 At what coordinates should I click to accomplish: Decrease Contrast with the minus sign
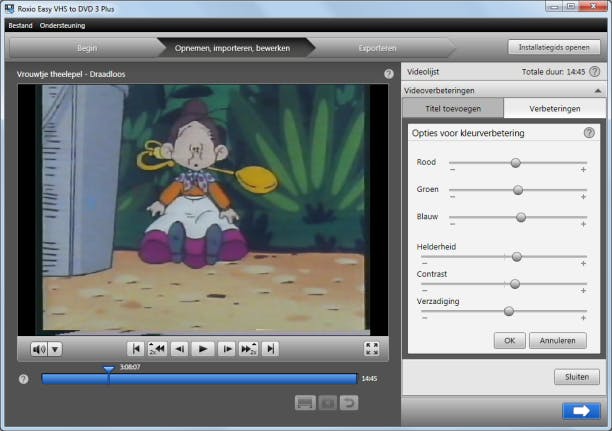pyautogui.click(x=425, y=291)
